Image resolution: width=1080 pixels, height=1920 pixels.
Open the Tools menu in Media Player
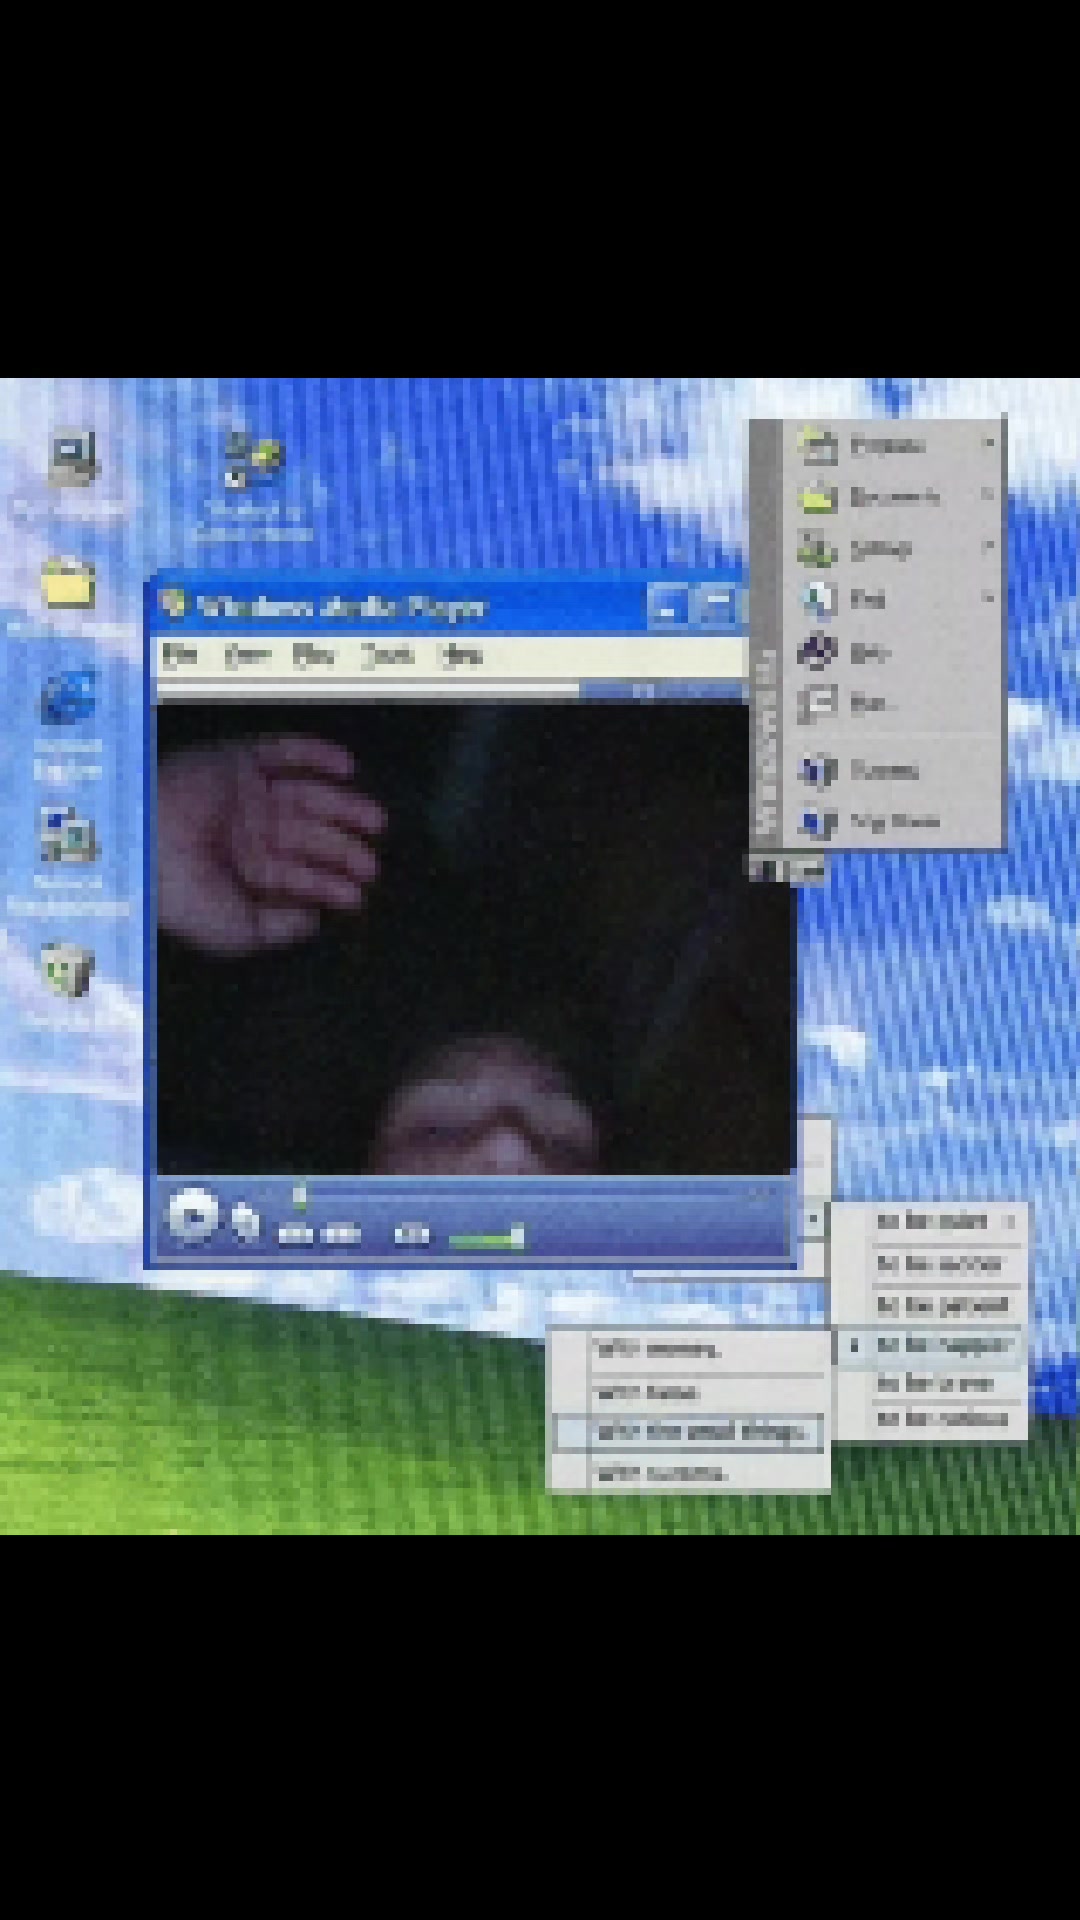click(388, 655)
